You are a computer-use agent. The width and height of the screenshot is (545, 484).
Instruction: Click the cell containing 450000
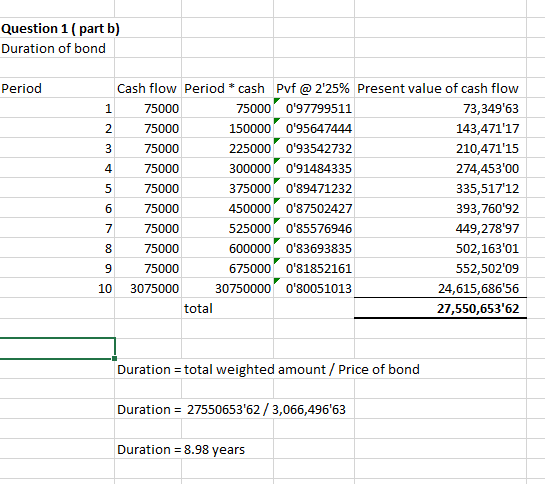pyautogui.click(x=227, y=208)
